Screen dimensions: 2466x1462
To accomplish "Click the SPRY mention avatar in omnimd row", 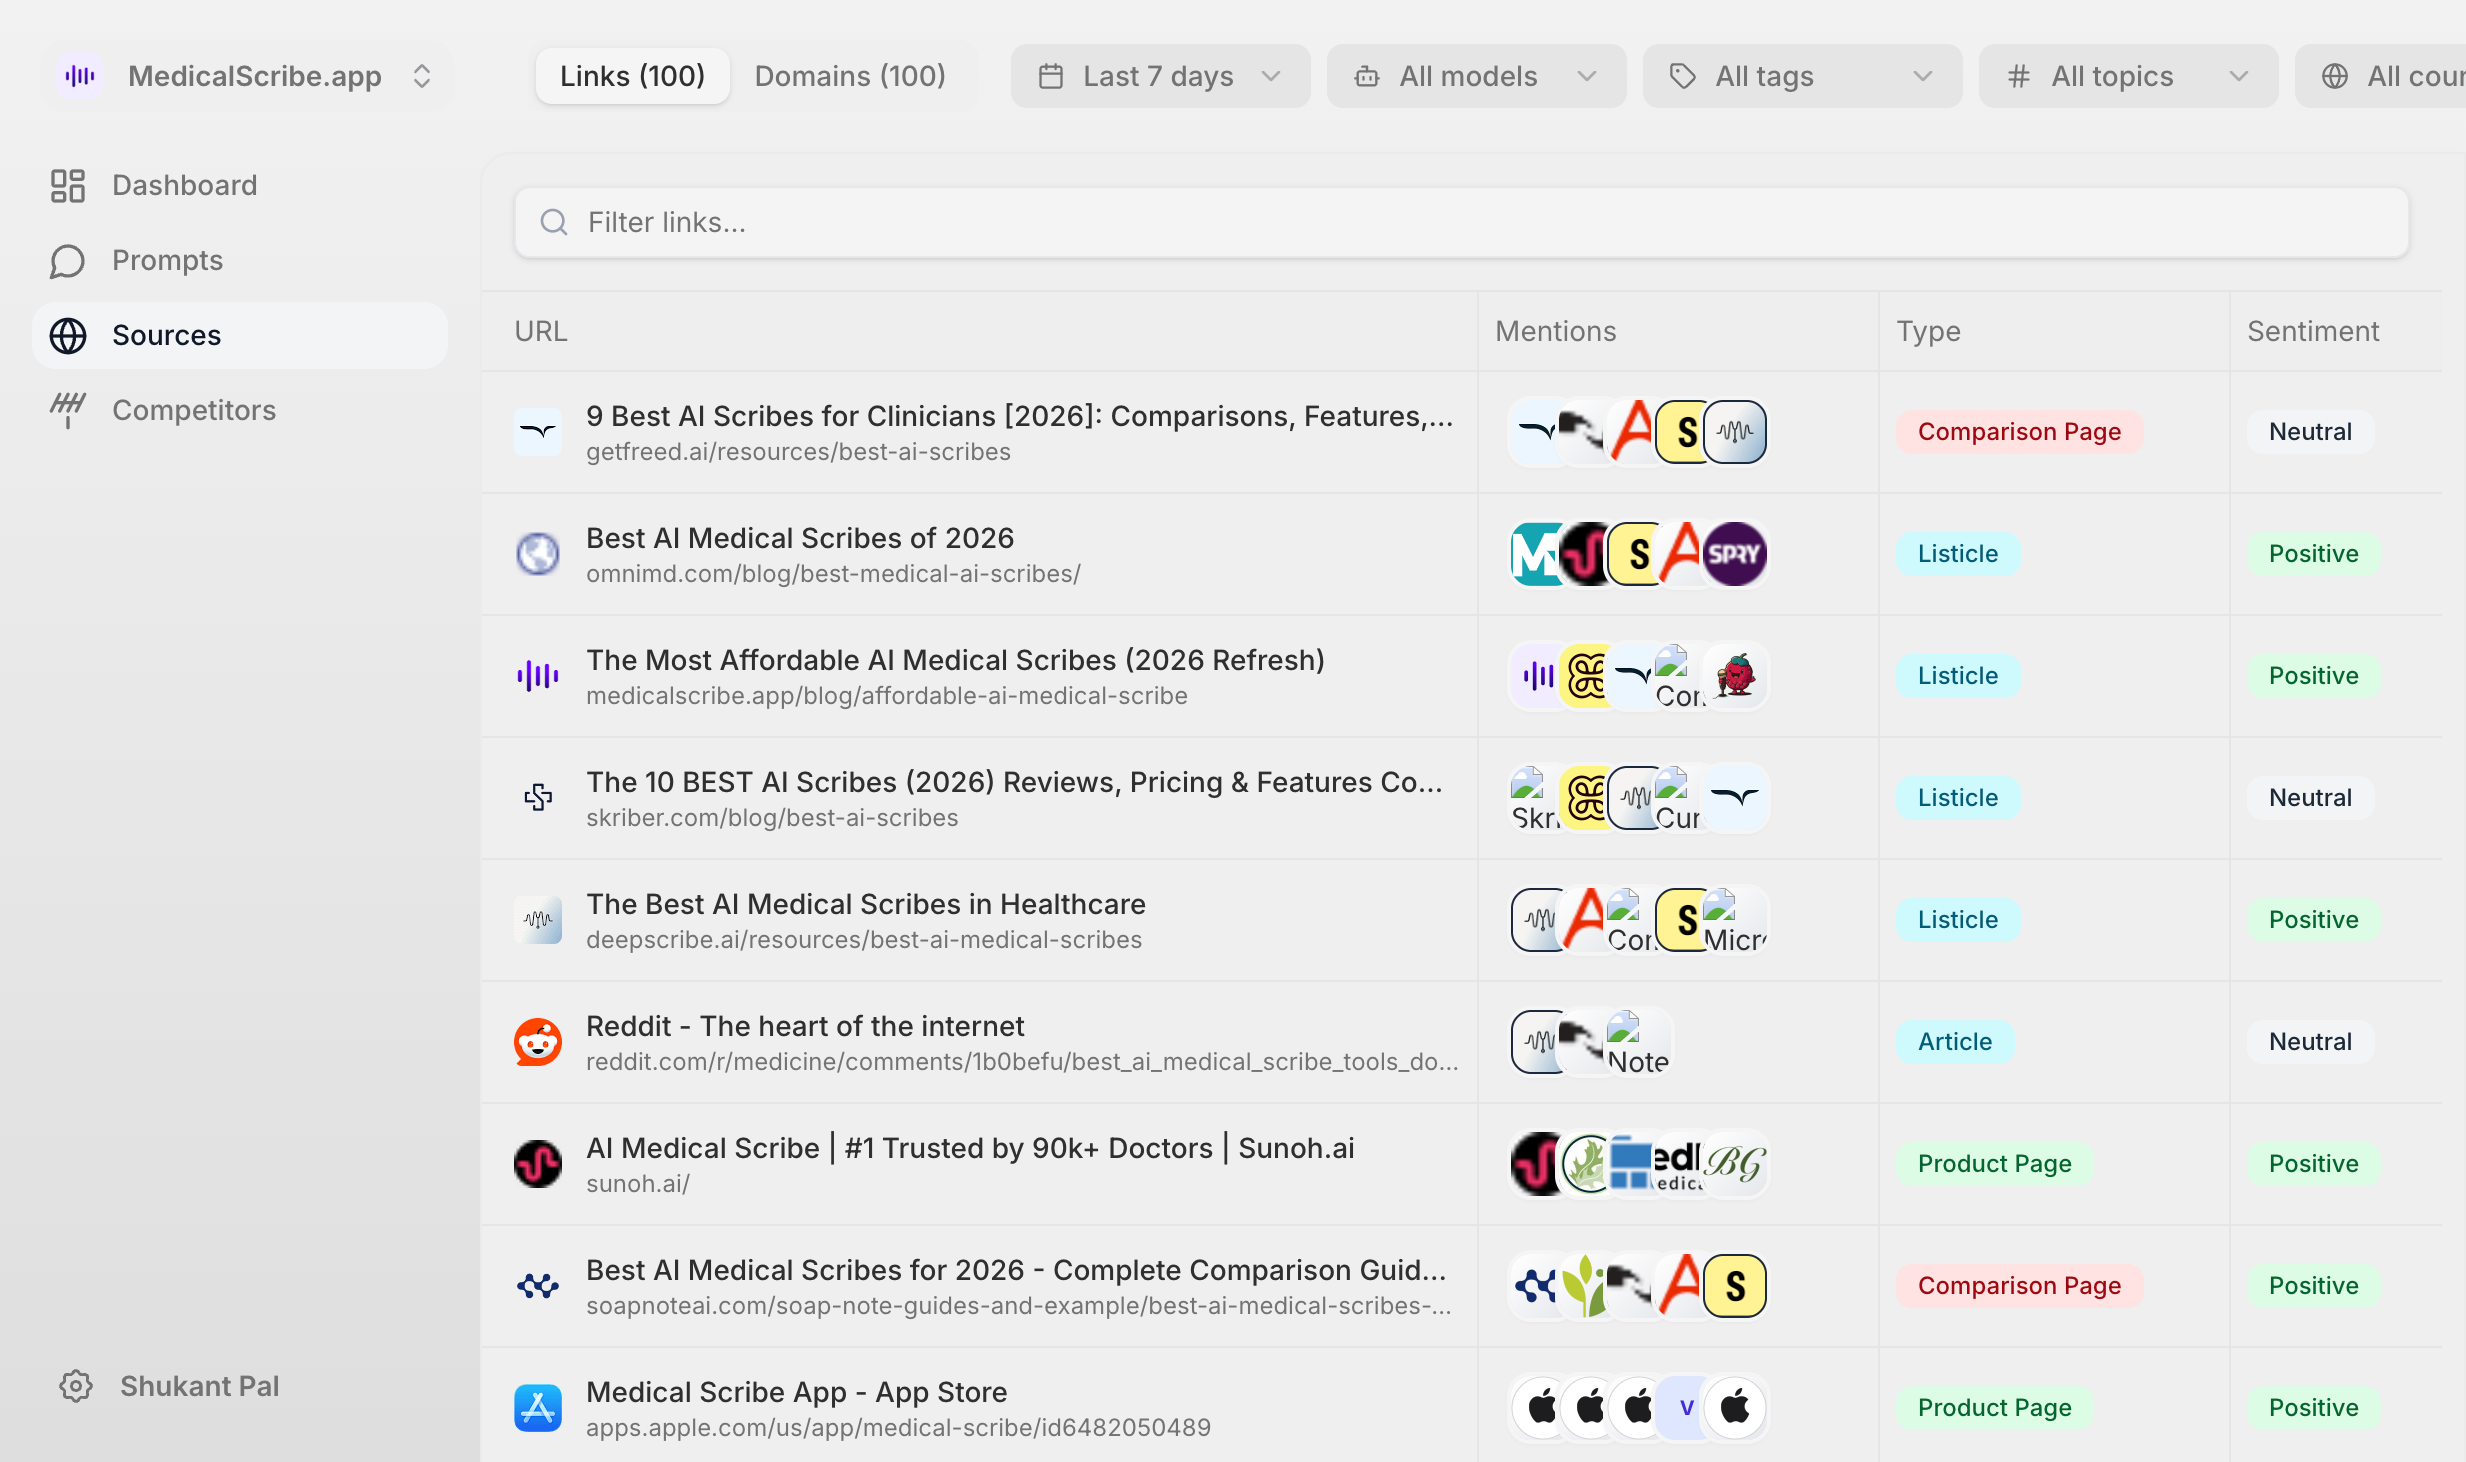I will 1735,553.
